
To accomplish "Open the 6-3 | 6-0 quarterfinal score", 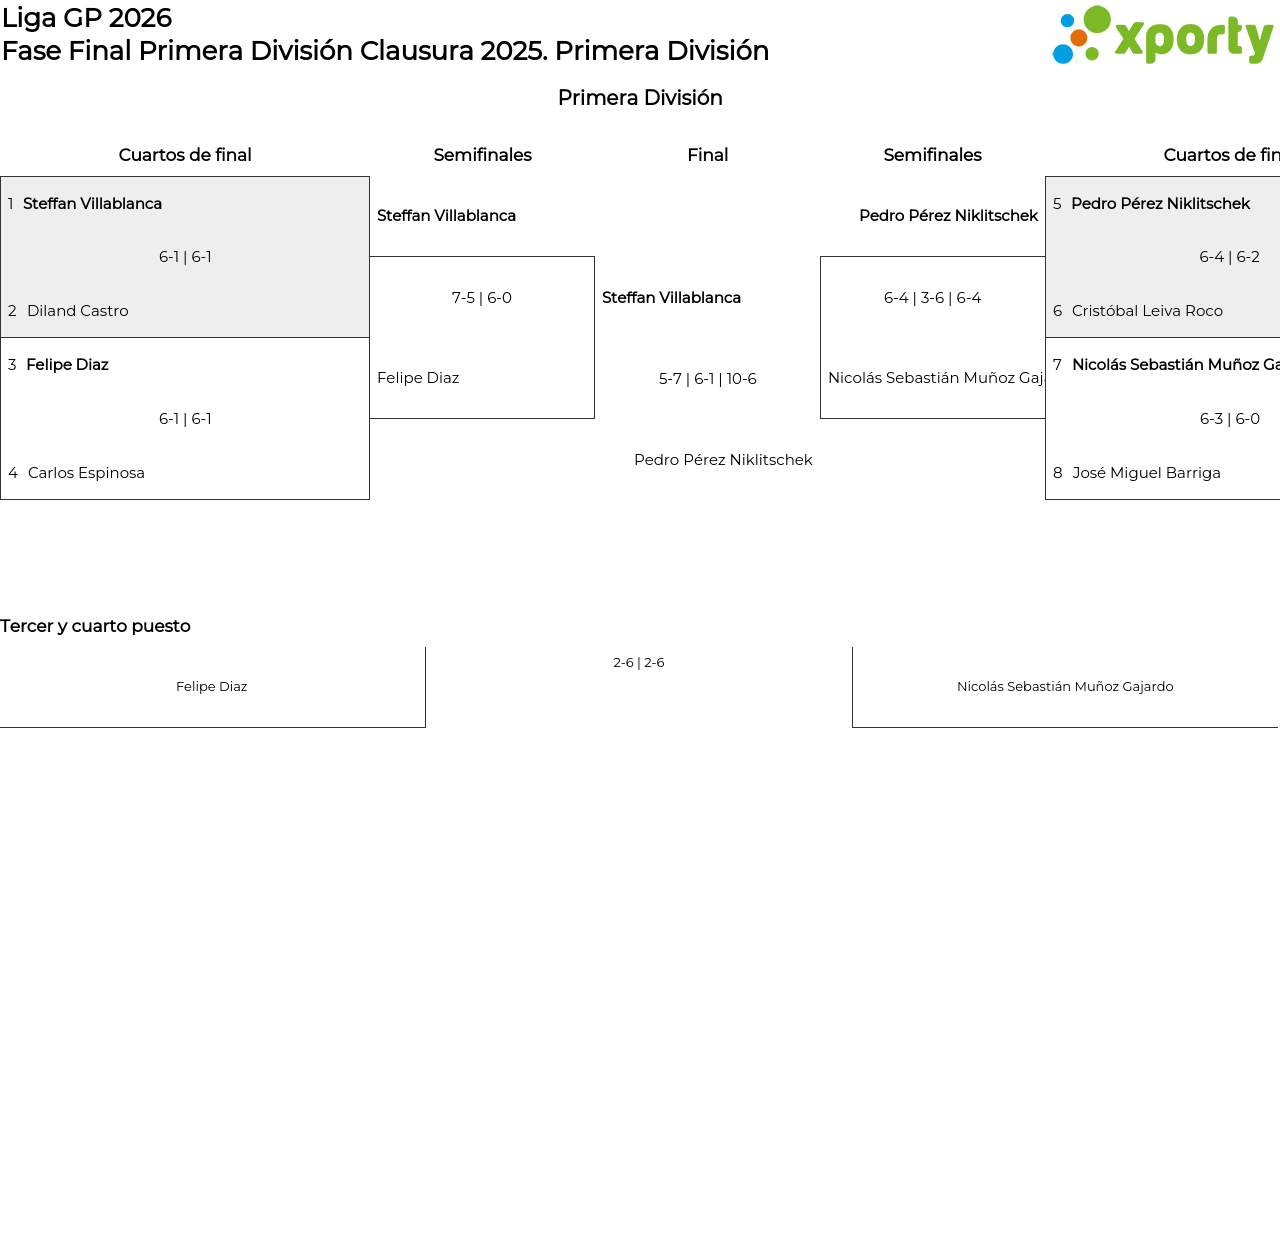I will pos(1229,419).
